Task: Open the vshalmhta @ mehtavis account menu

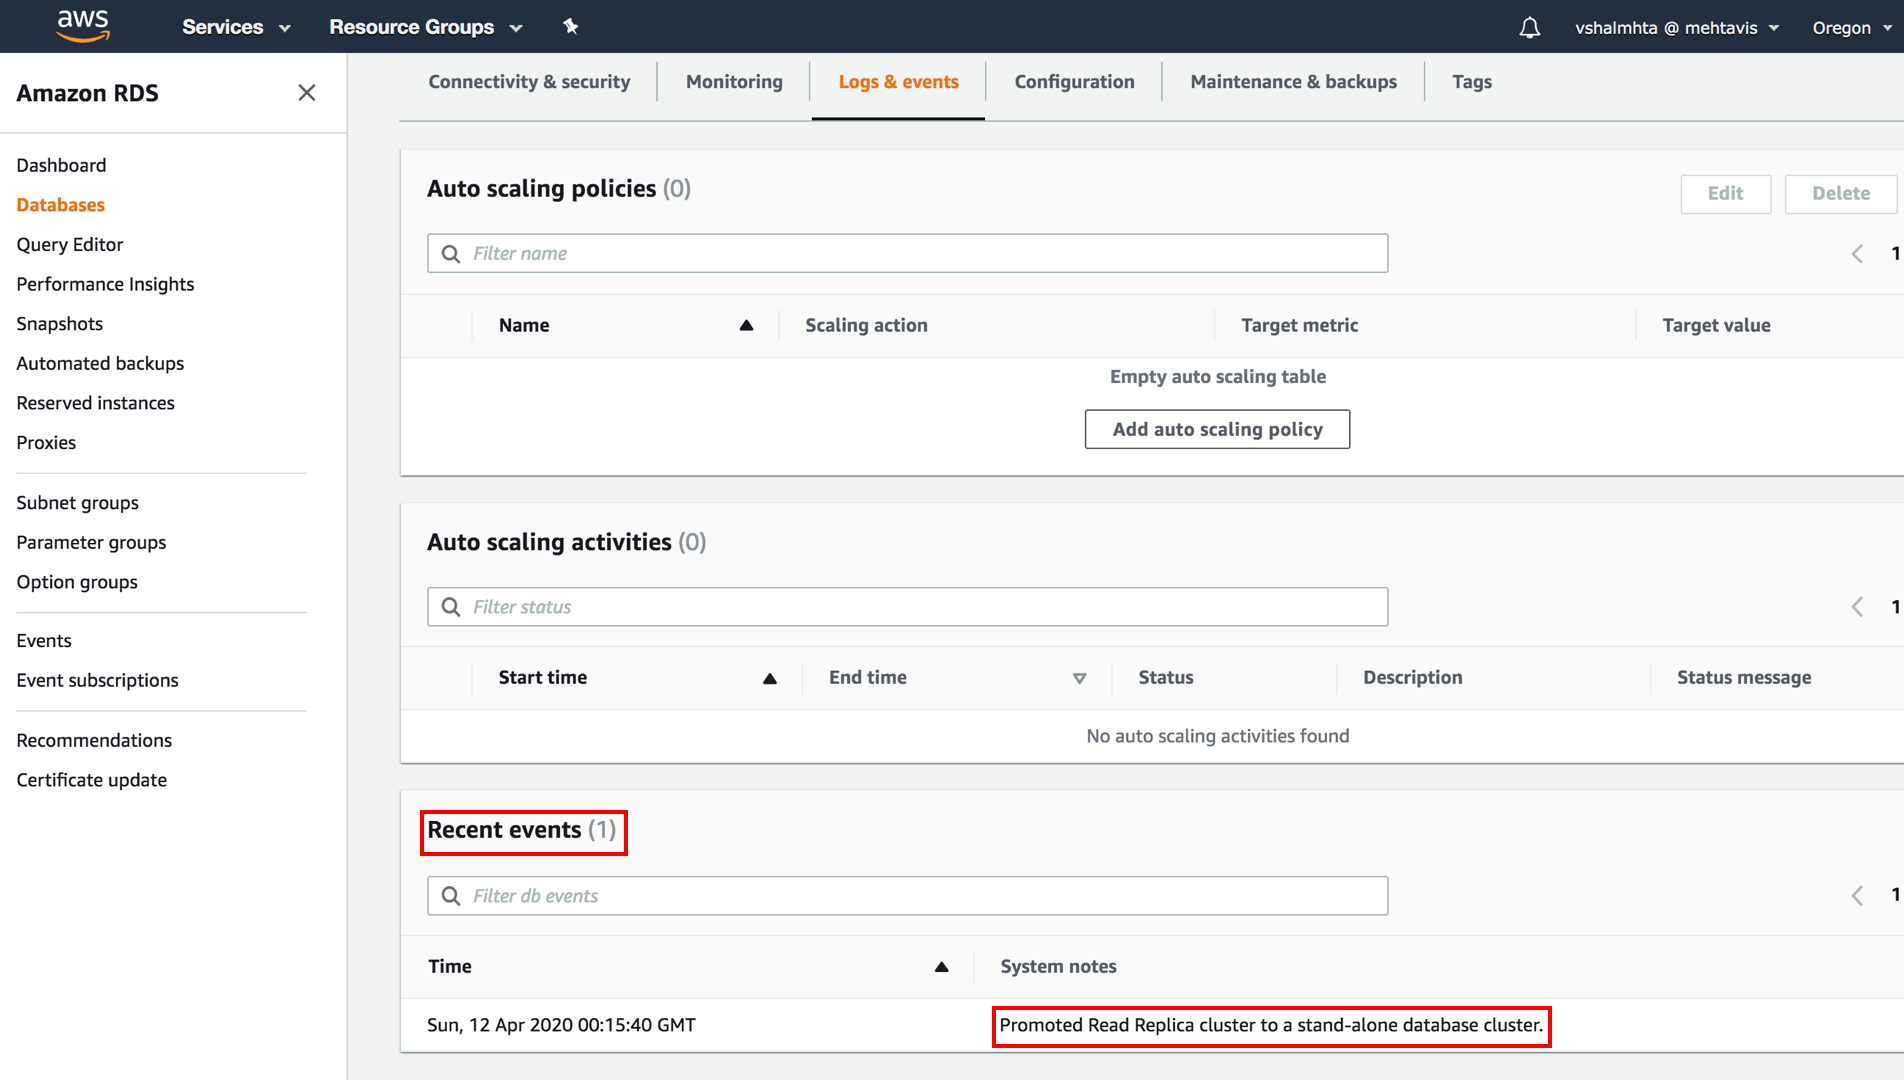Action: pyautogui.click(x=1677, y=27)
